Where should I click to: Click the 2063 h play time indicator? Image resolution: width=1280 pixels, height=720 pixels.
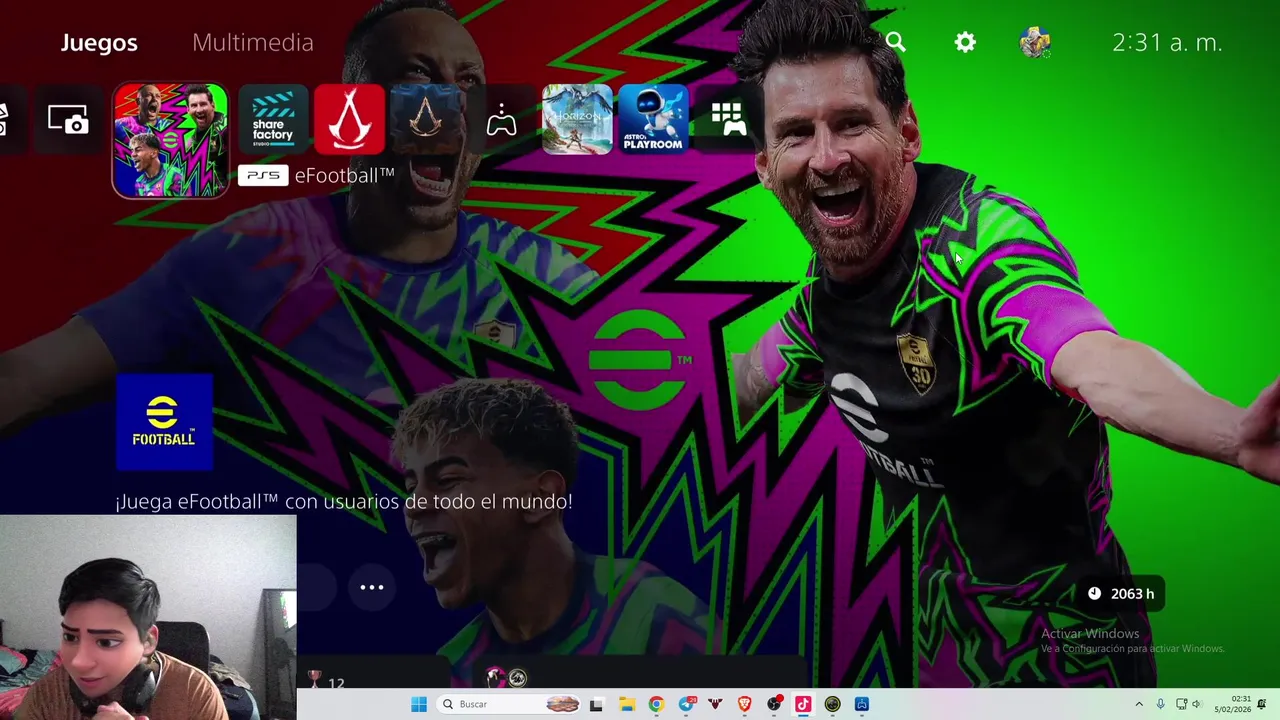(x=1121, y=594)
